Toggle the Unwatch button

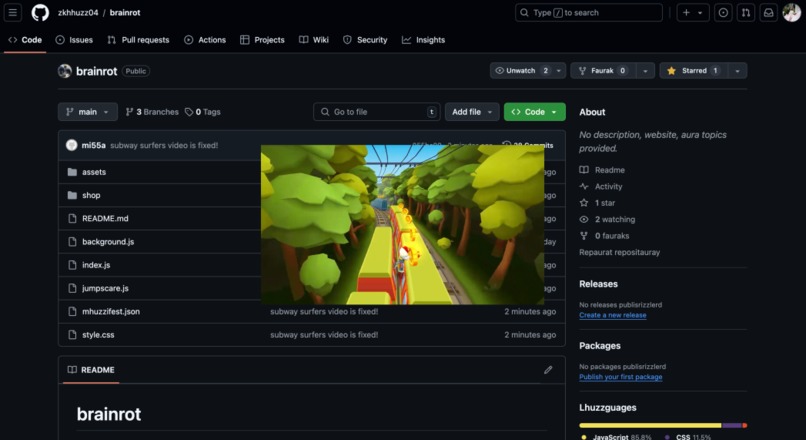click(521, 70)
